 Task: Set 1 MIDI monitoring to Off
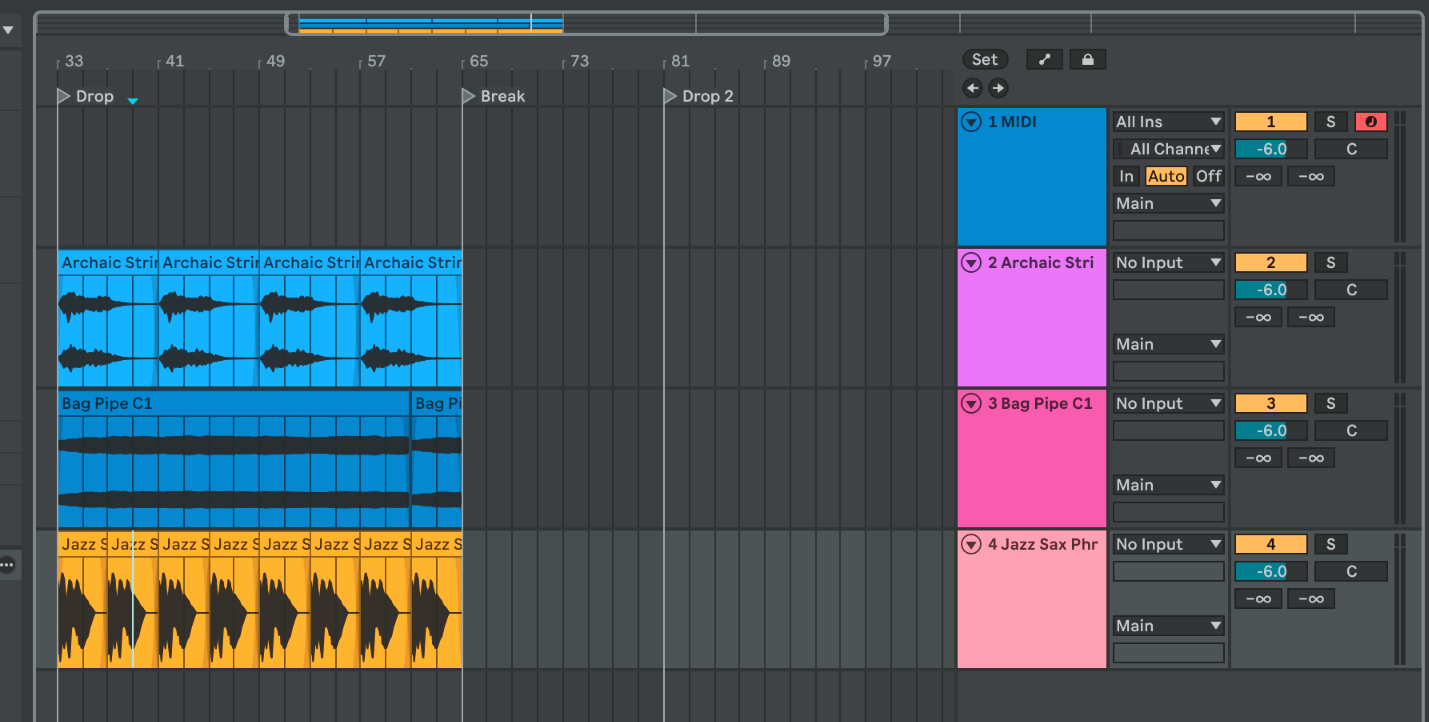pos(1209,176)
